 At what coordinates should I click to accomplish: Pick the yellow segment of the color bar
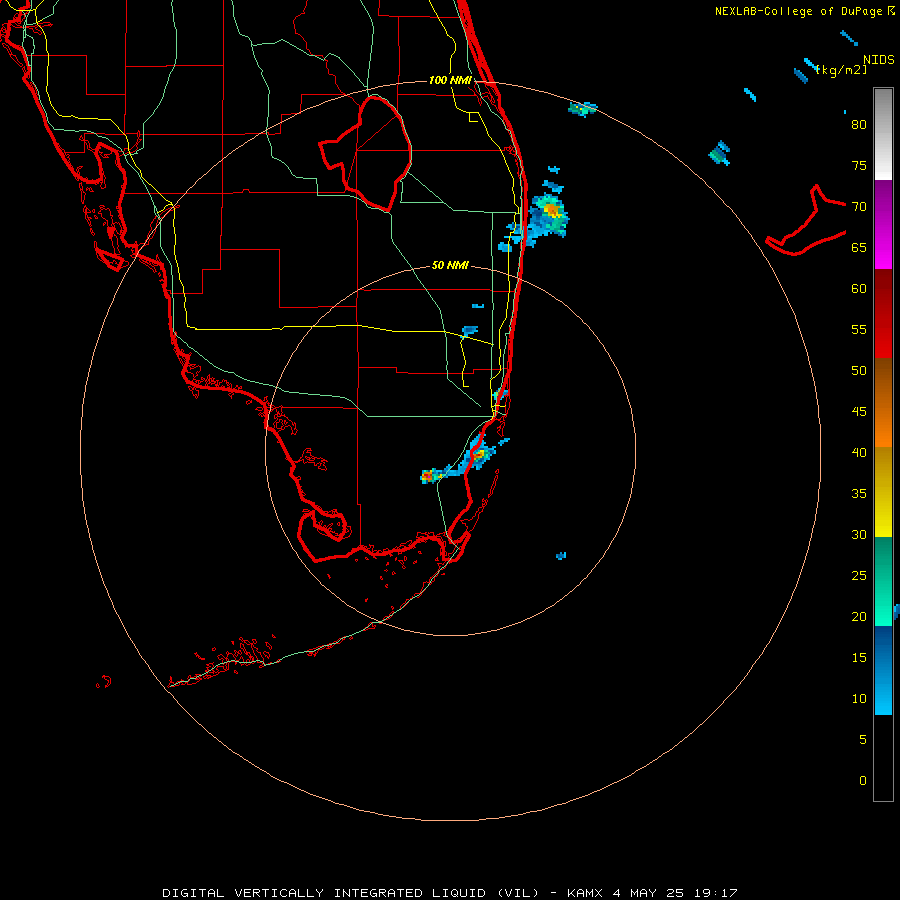[883, 492]
